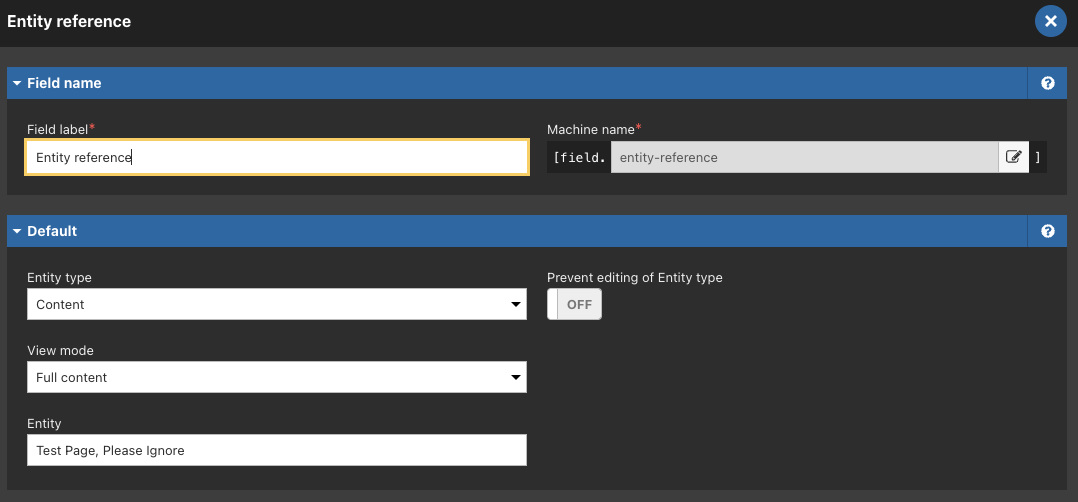Click the Machine name caption text
This screenshot has width=1078, height=502.
click(591, 129)
